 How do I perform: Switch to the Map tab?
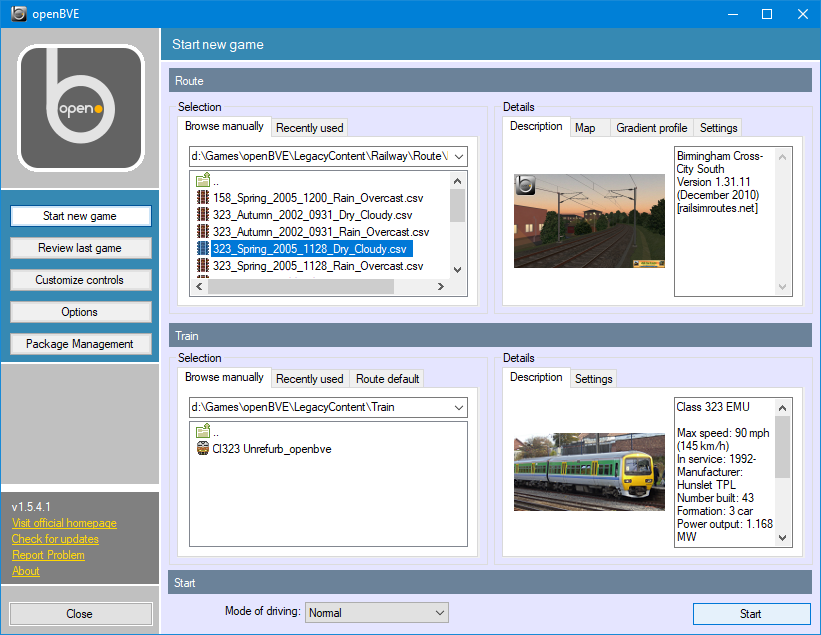click(589, 127)
